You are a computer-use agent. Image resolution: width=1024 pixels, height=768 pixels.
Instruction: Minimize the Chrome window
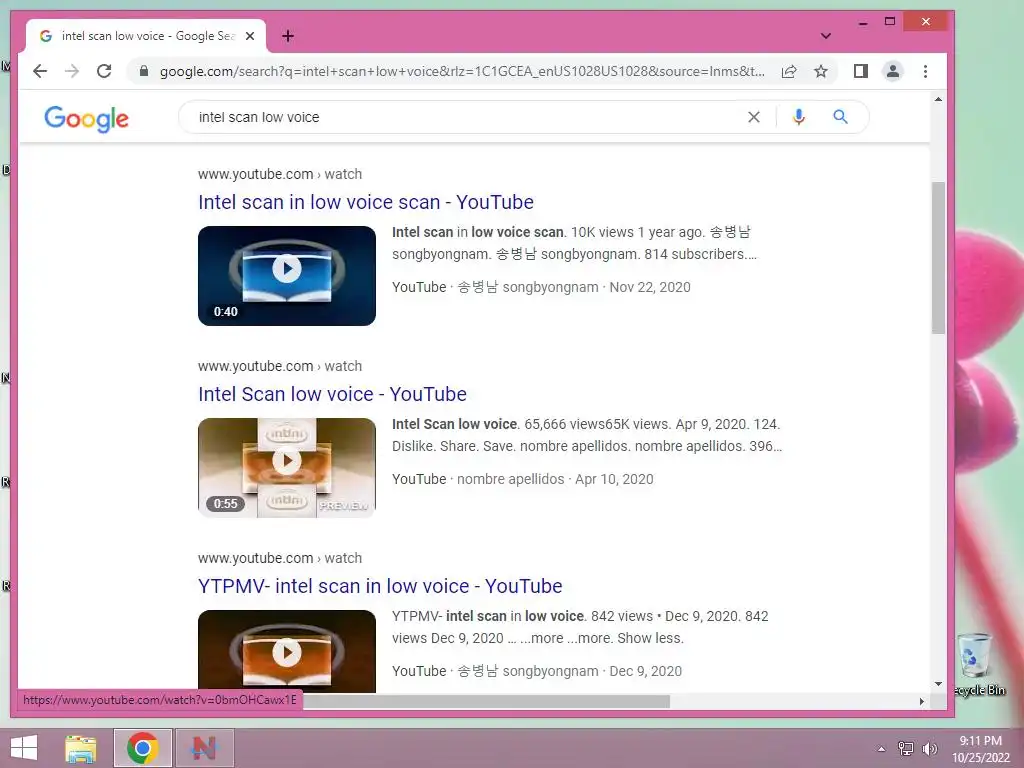point(863,22)
